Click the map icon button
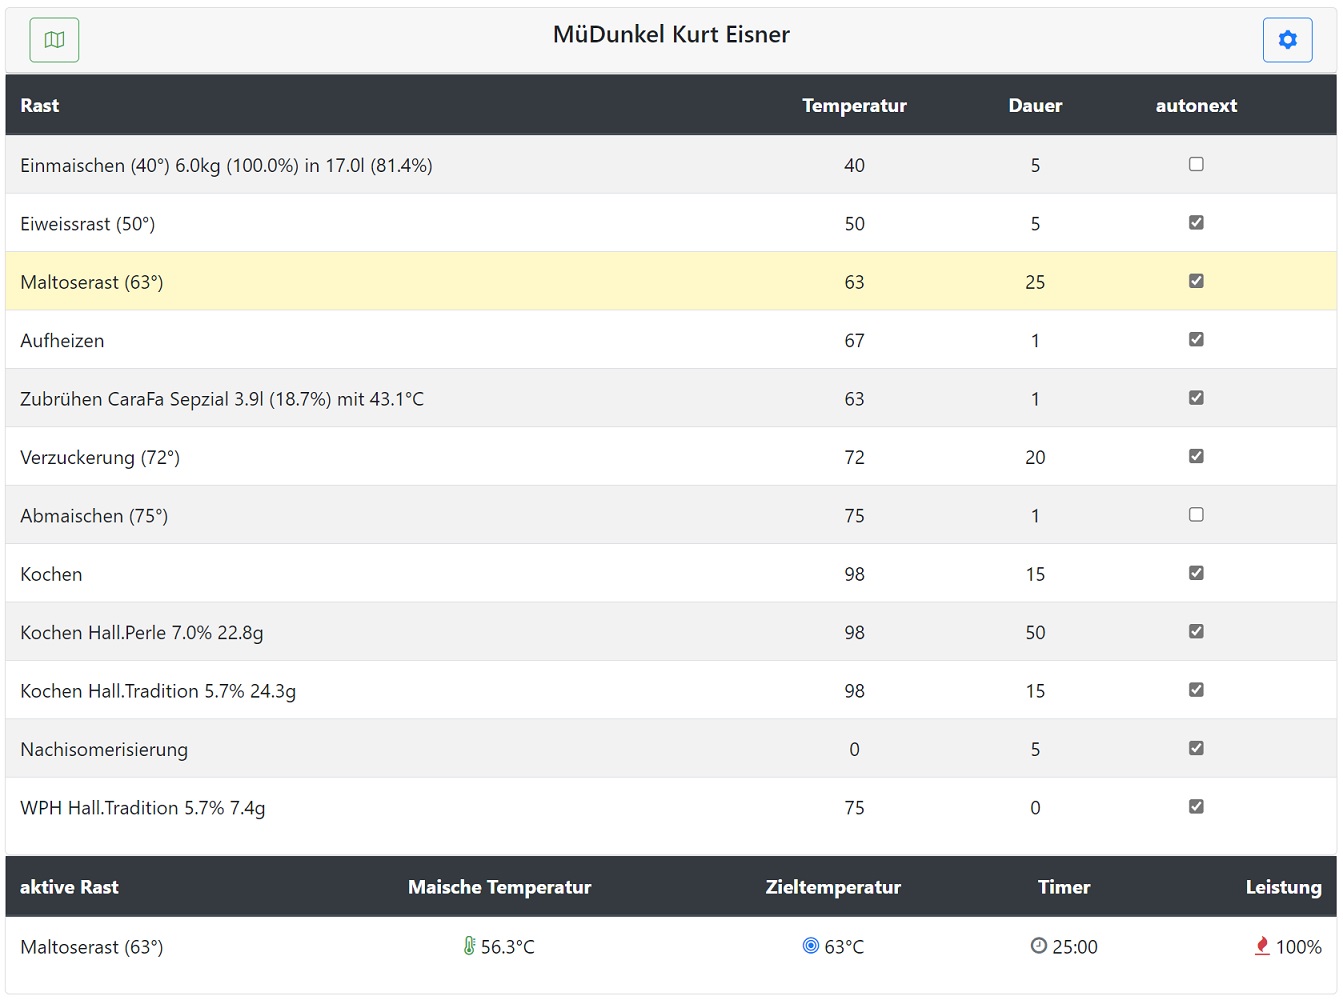 pos(54,40)
